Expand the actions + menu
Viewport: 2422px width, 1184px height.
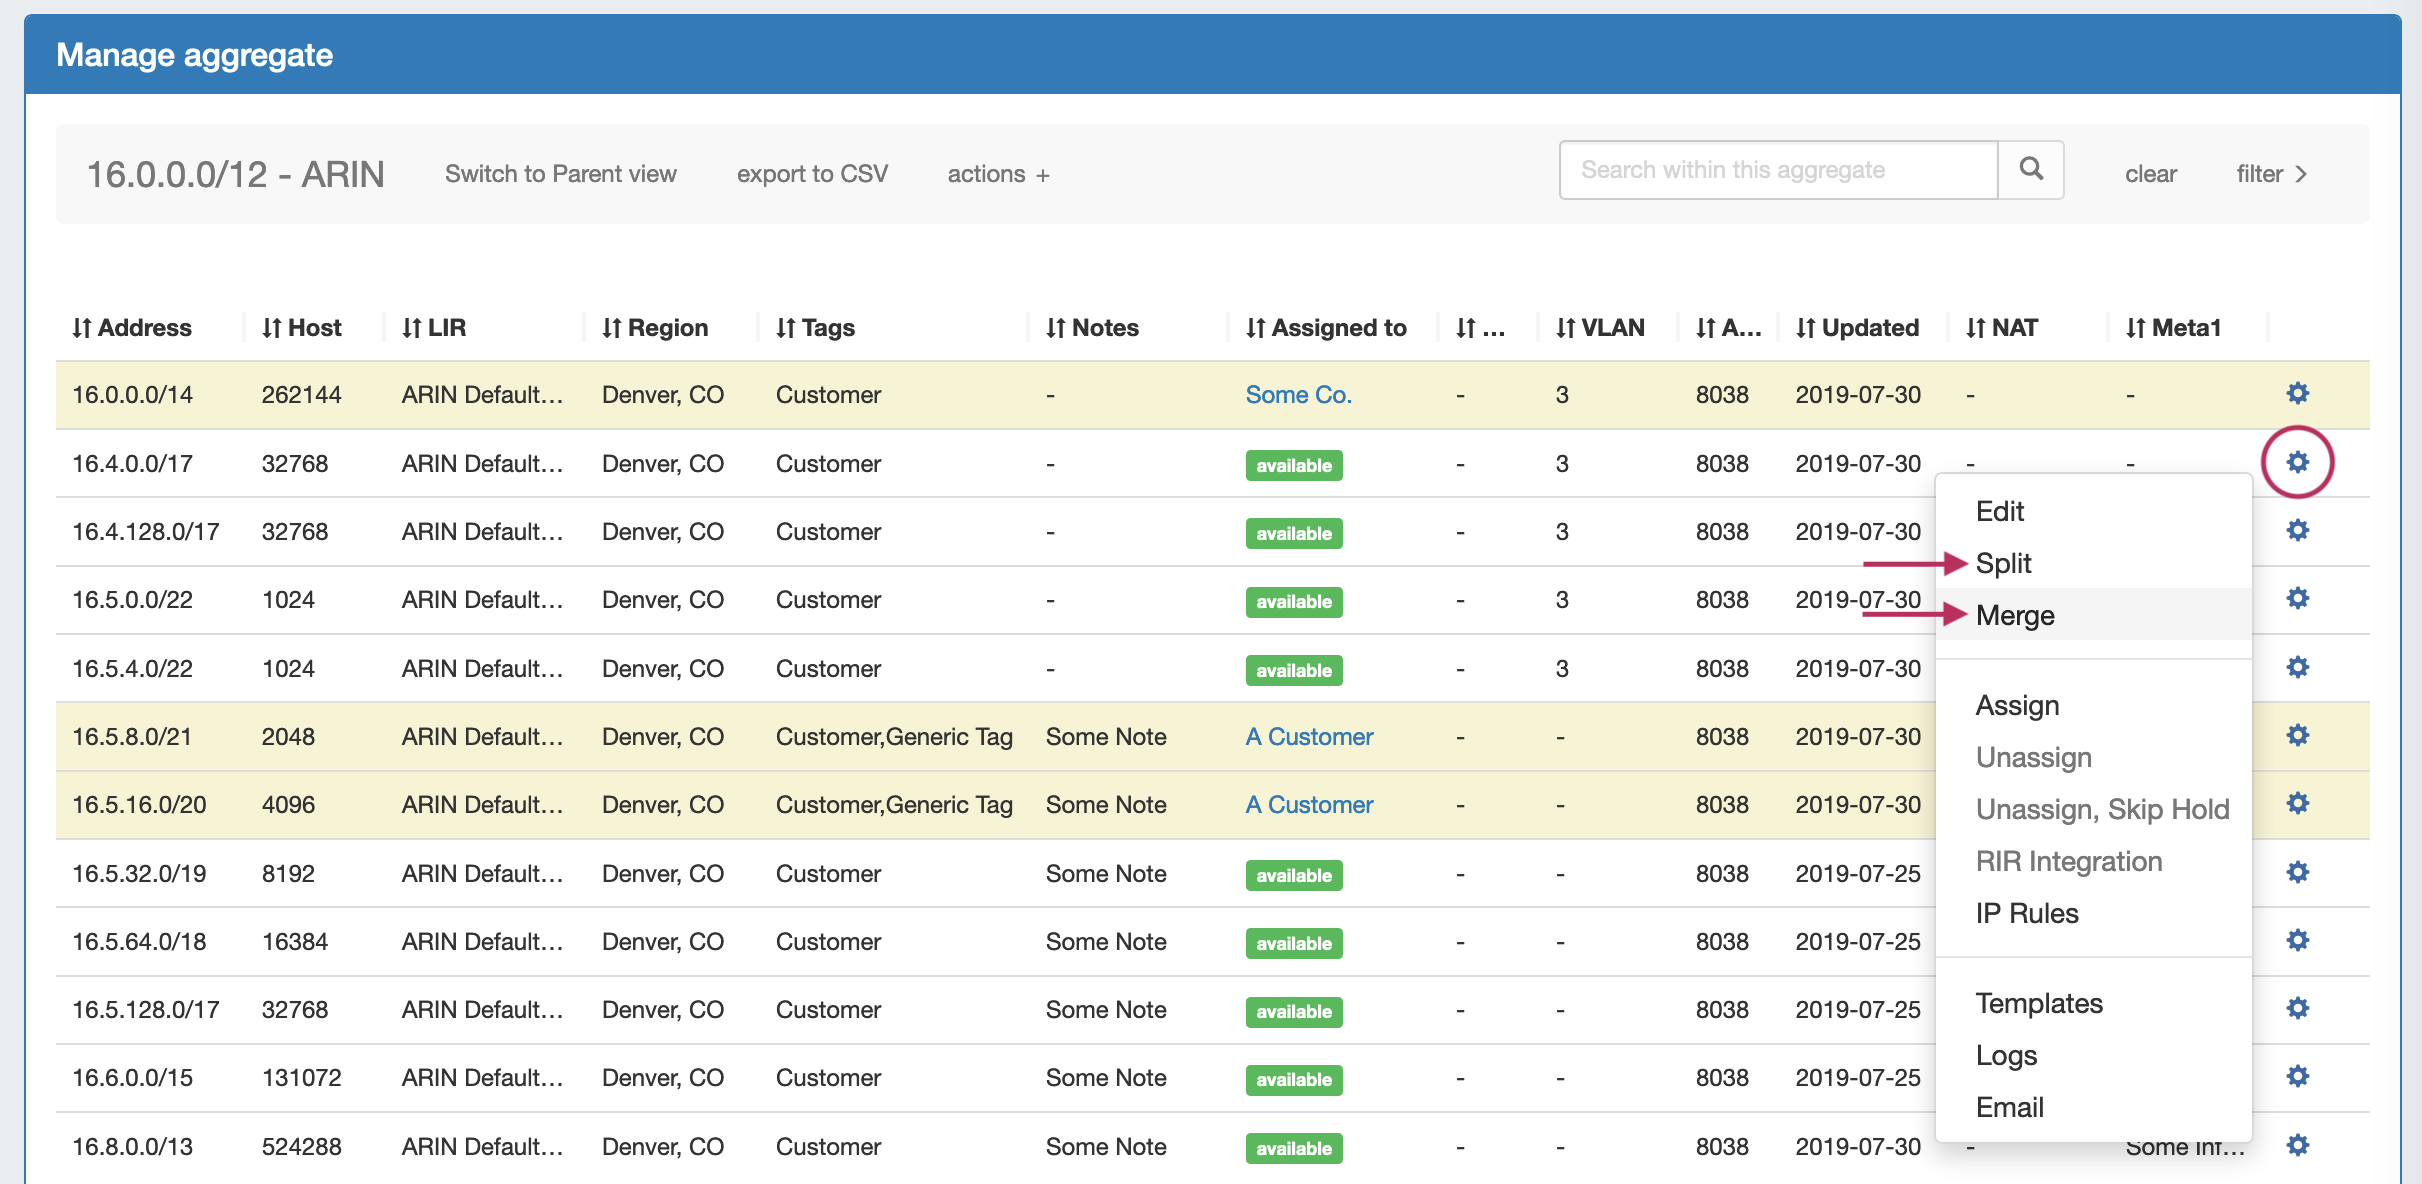(x=998, y=174)
